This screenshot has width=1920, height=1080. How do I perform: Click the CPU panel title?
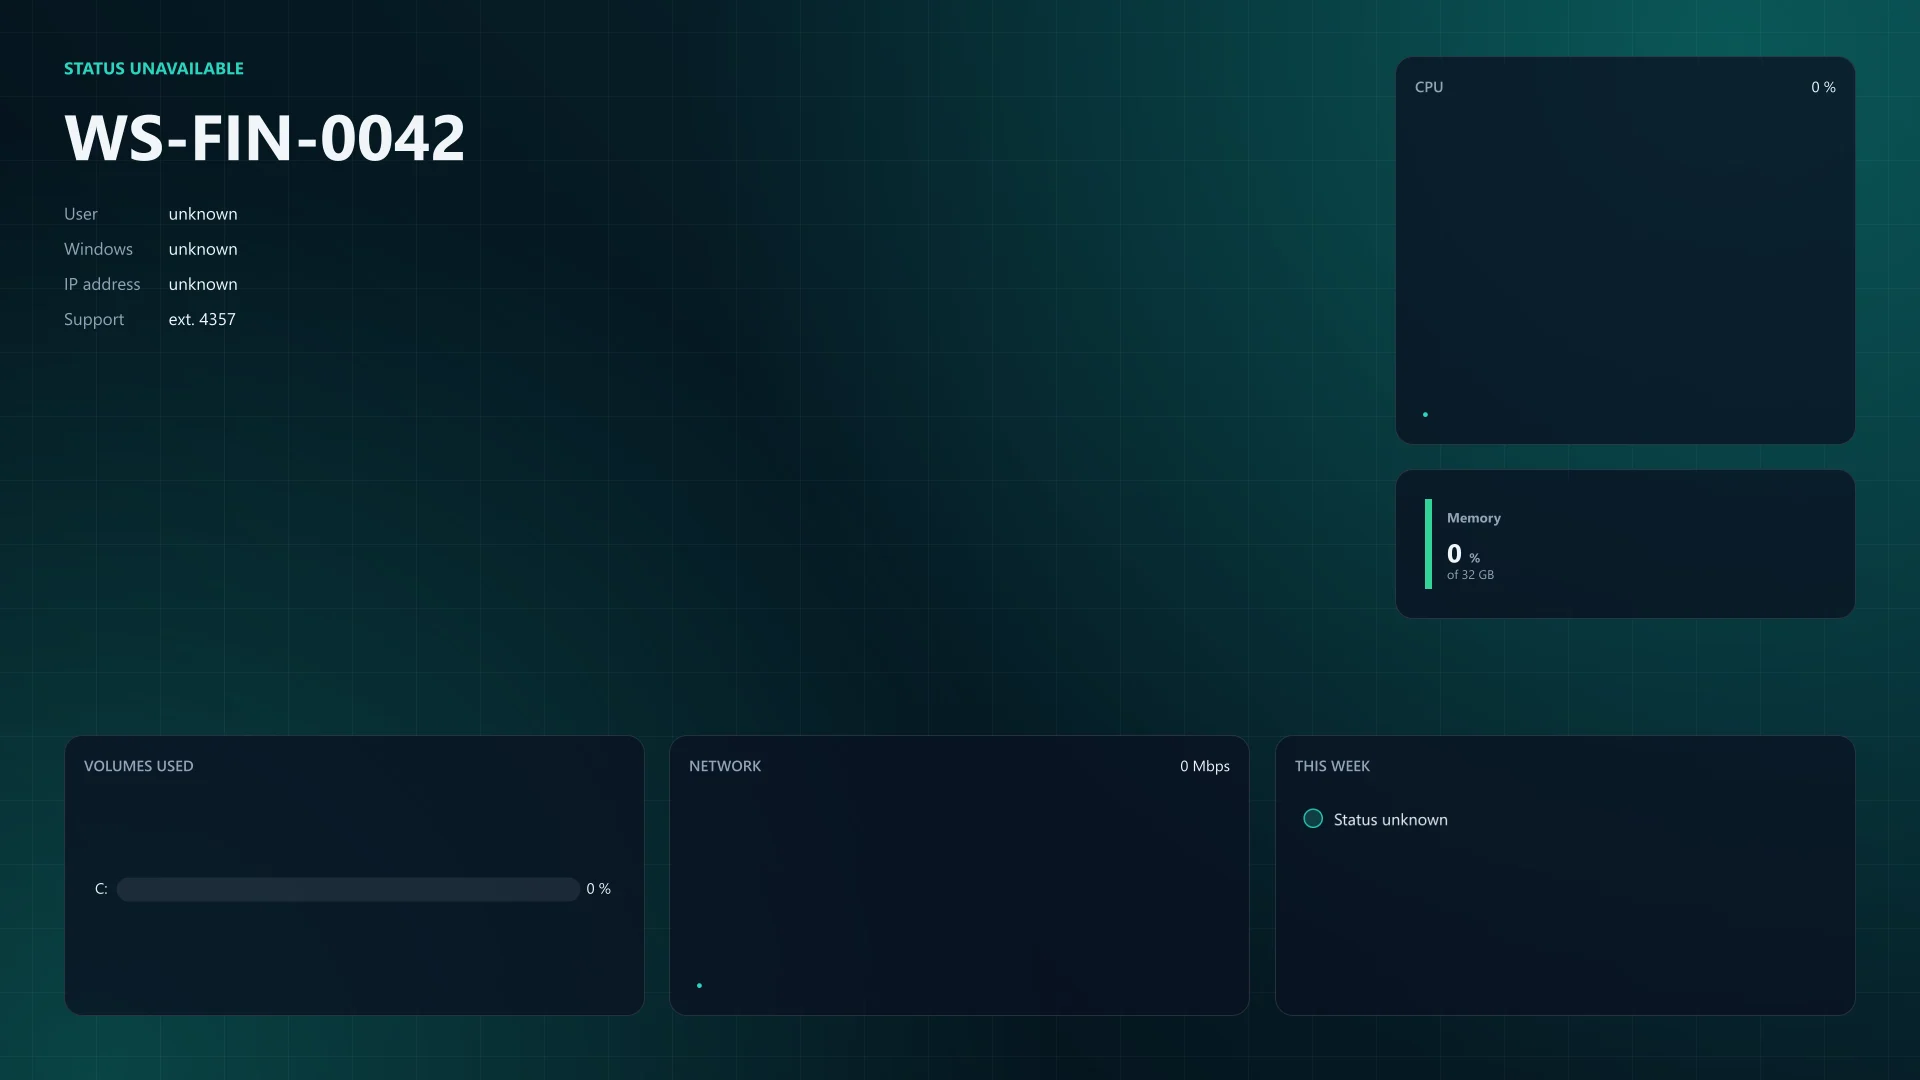pos(1429,87)
